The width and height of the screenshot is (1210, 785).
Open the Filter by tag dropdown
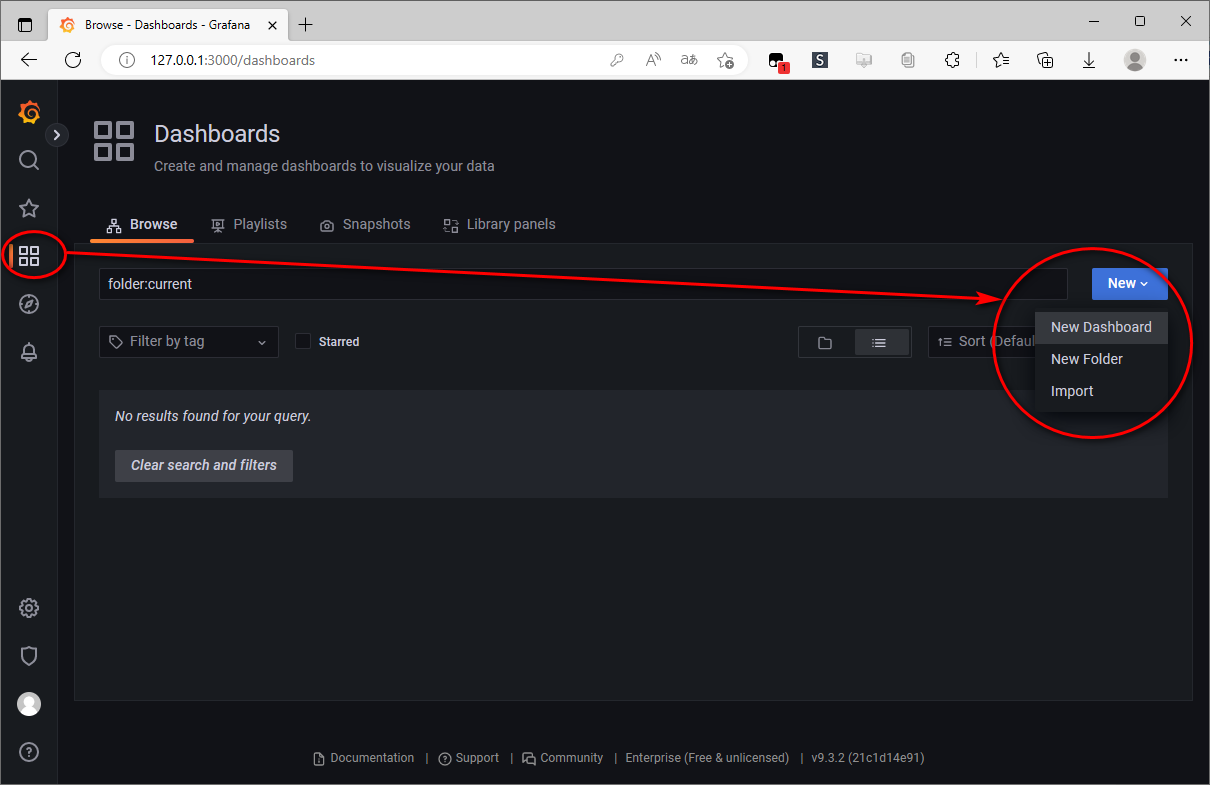(x=189, y=342)
